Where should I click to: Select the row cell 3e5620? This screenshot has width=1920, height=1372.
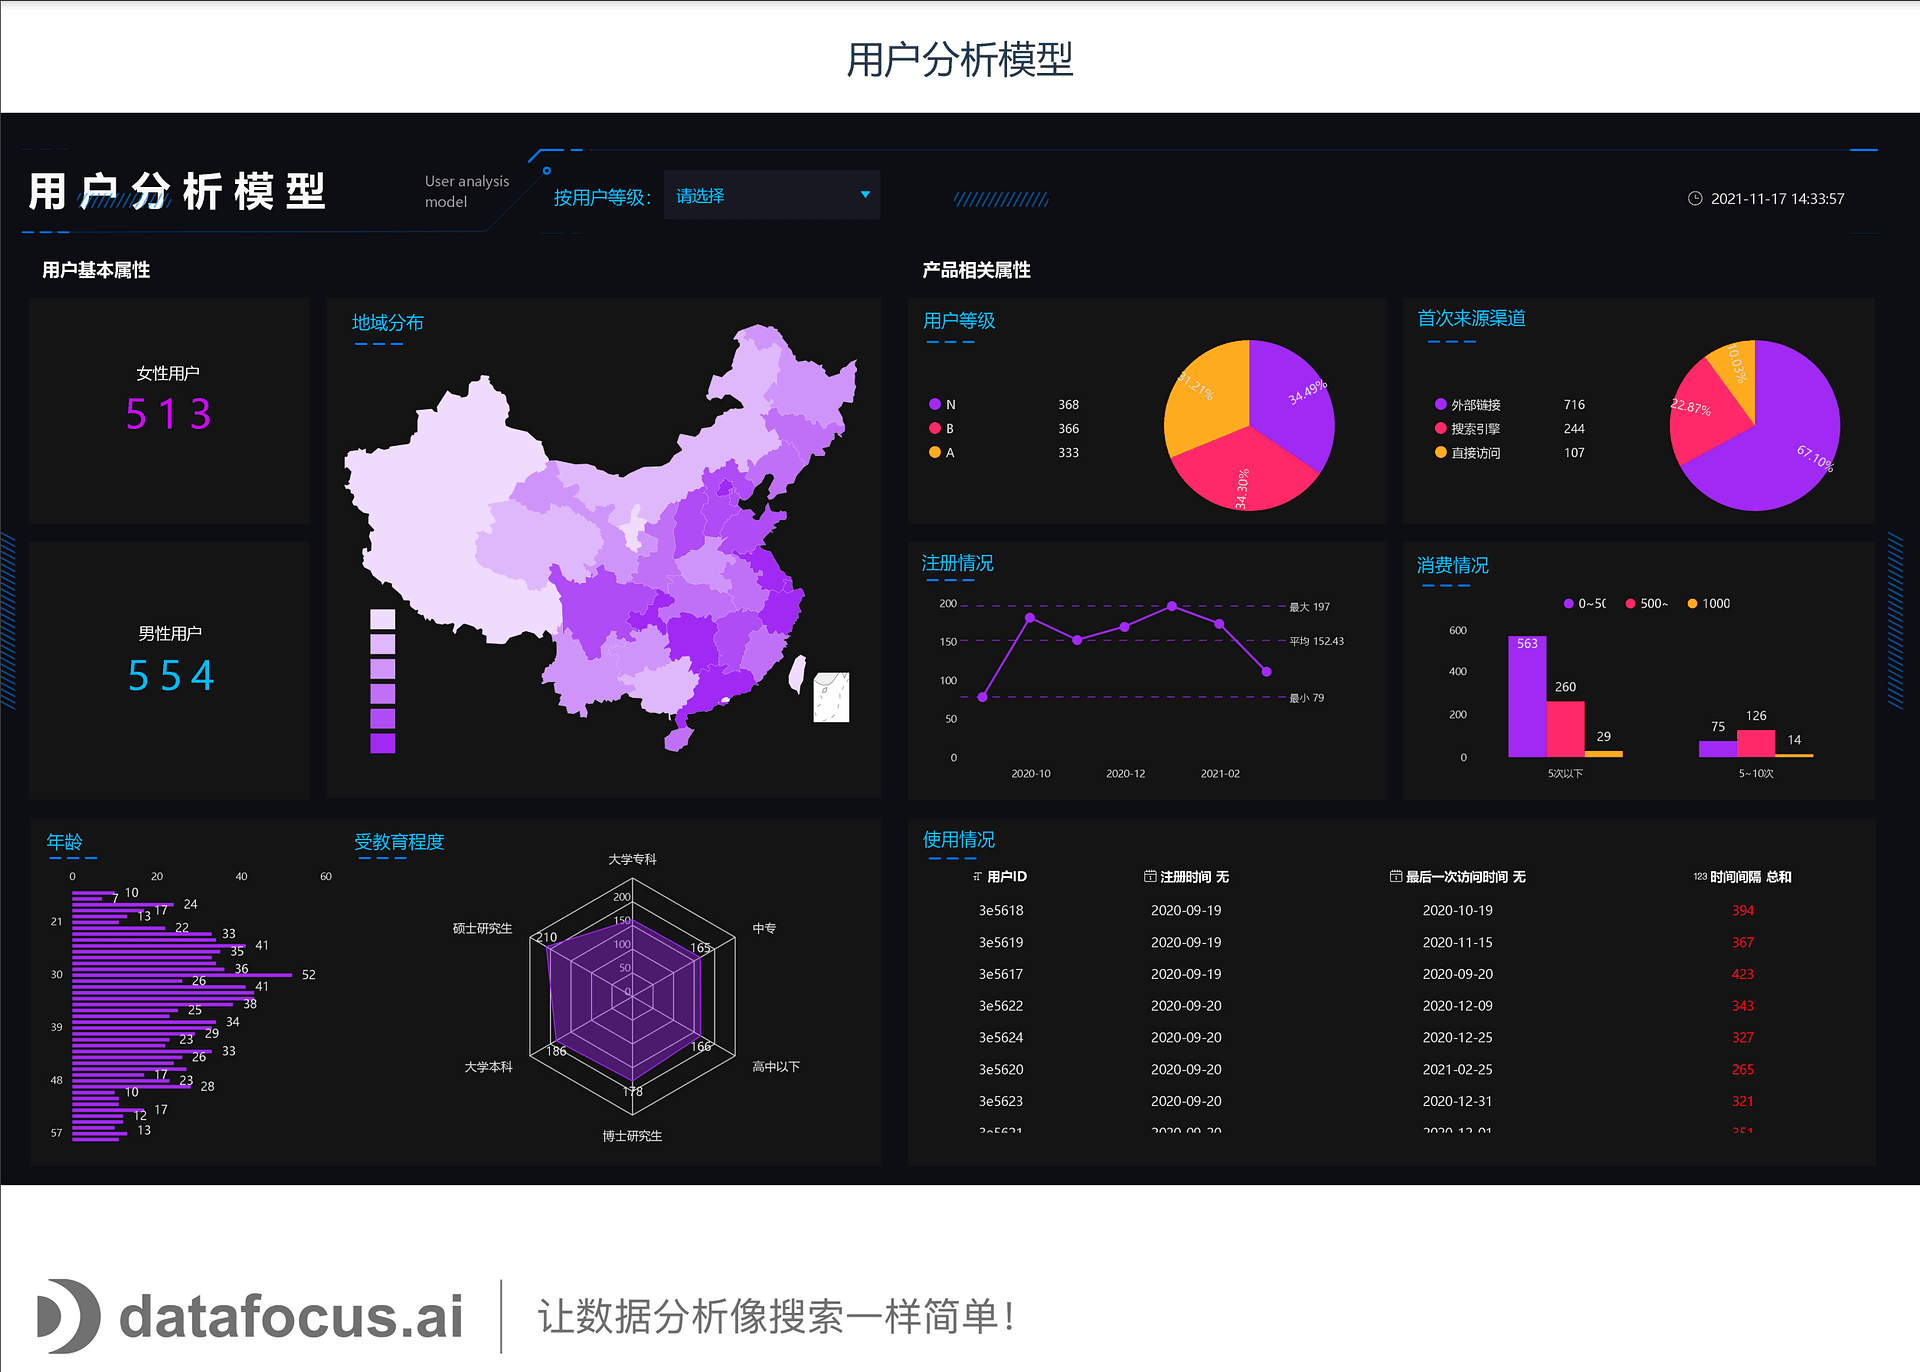point(1000,1070)
